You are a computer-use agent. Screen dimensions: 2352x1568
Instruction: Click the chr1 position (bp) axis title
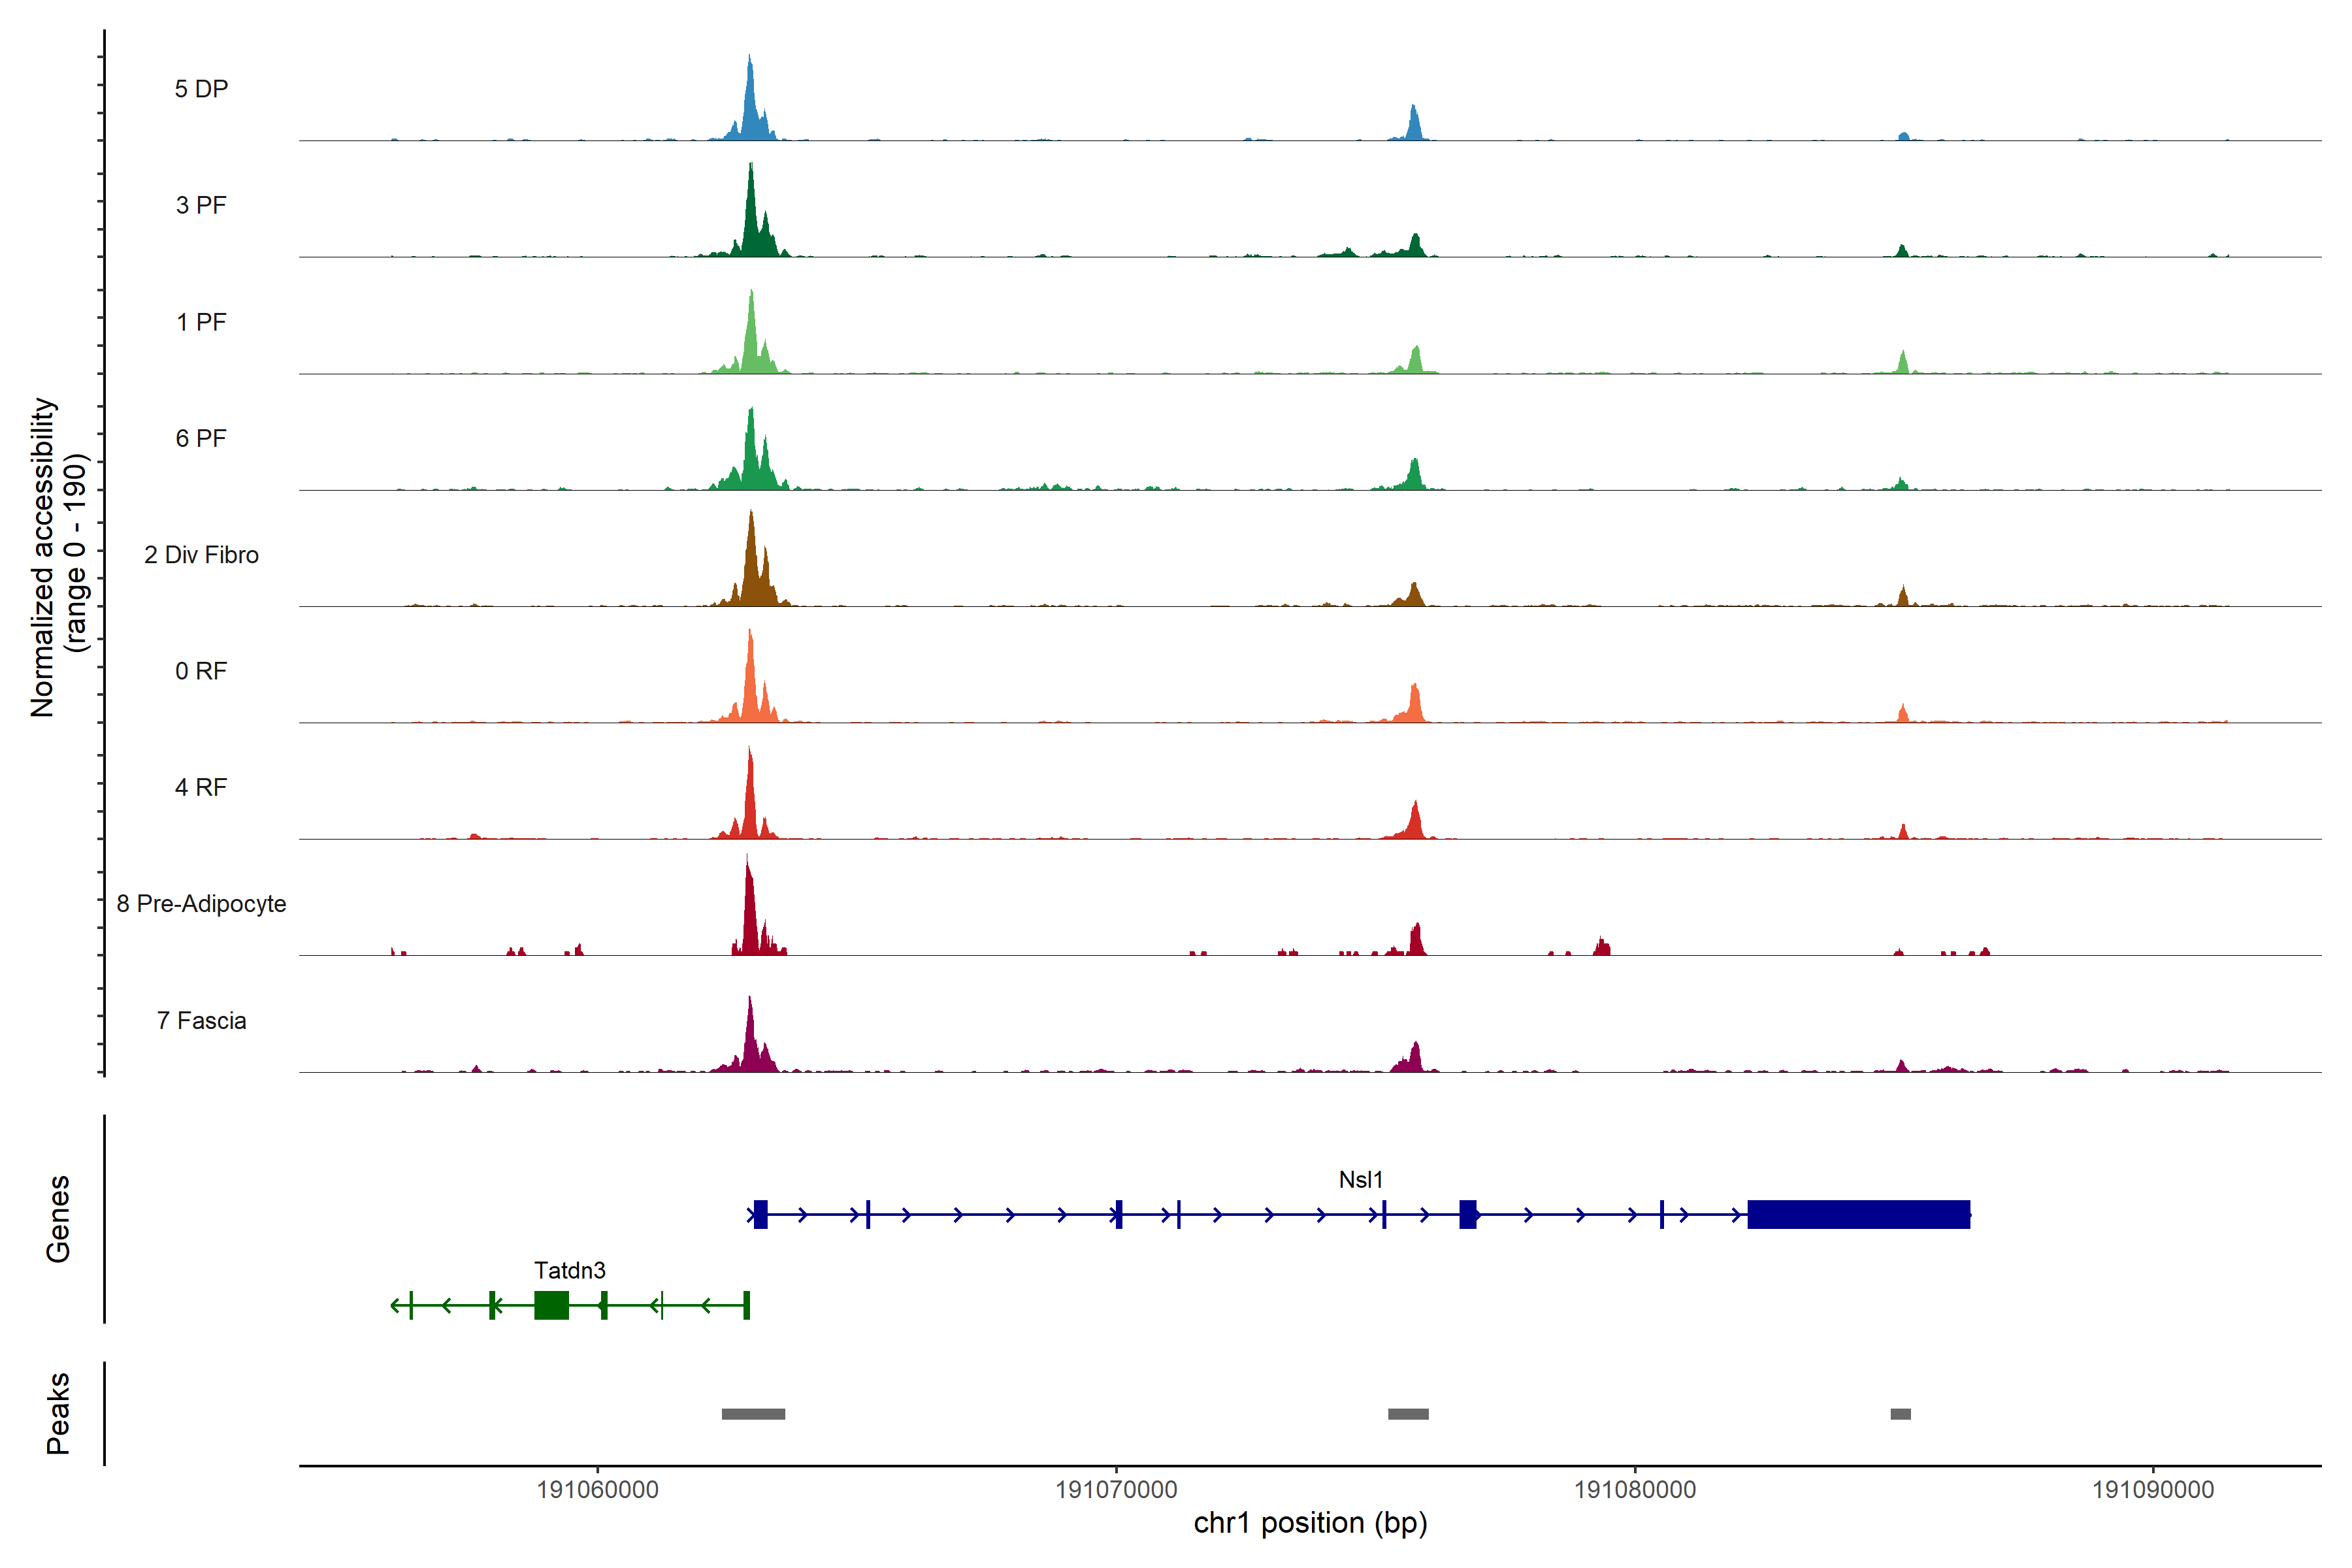(x=1310, y=1523)
